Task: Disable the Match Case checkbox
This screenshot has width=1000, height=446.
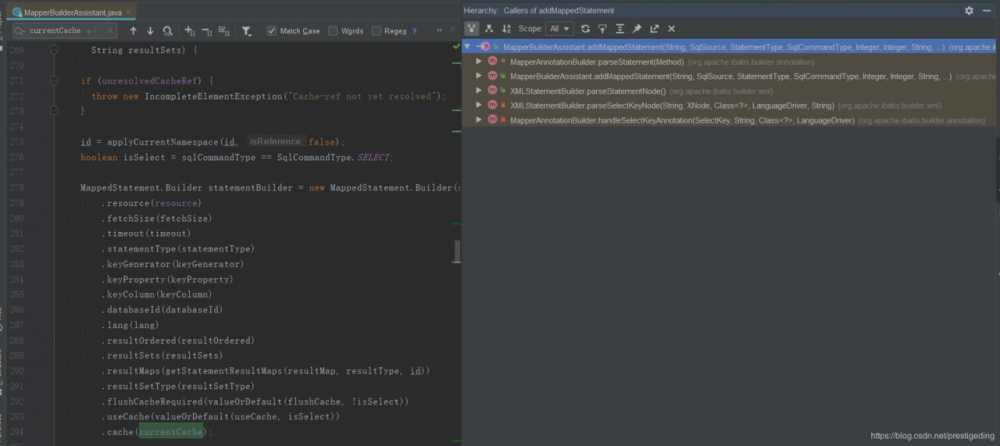Action: [272, 31]
